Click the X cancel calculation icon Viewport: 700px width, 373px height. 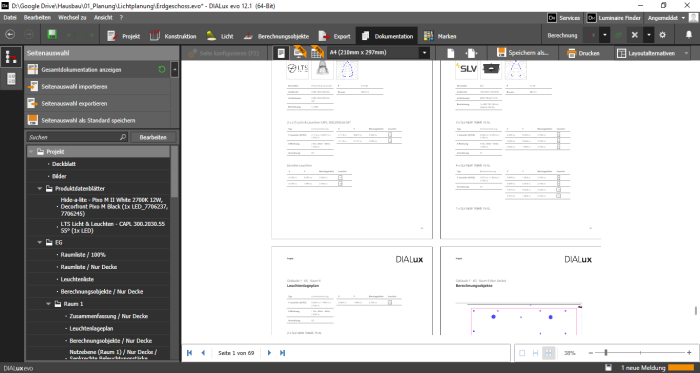coord(634,35)
